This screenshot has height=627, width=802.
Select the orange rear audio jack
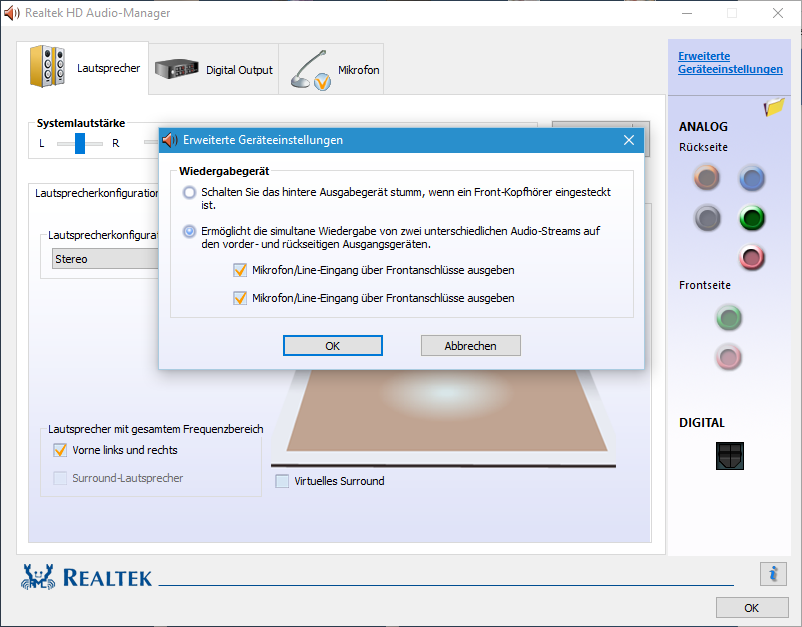click(x=707, y=178)
